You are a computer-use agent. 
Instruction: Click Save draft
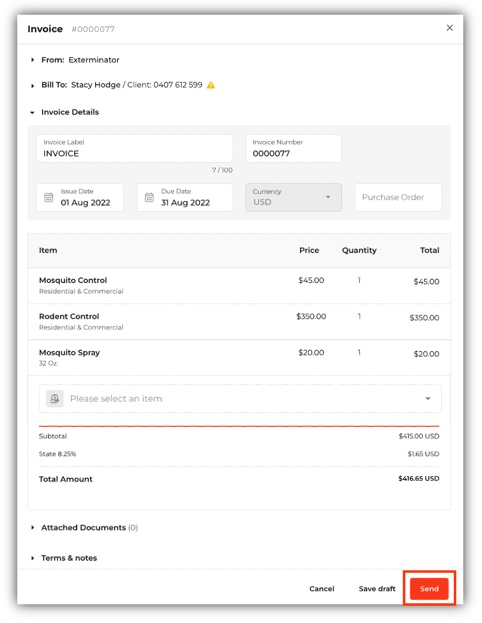point(377,588)
